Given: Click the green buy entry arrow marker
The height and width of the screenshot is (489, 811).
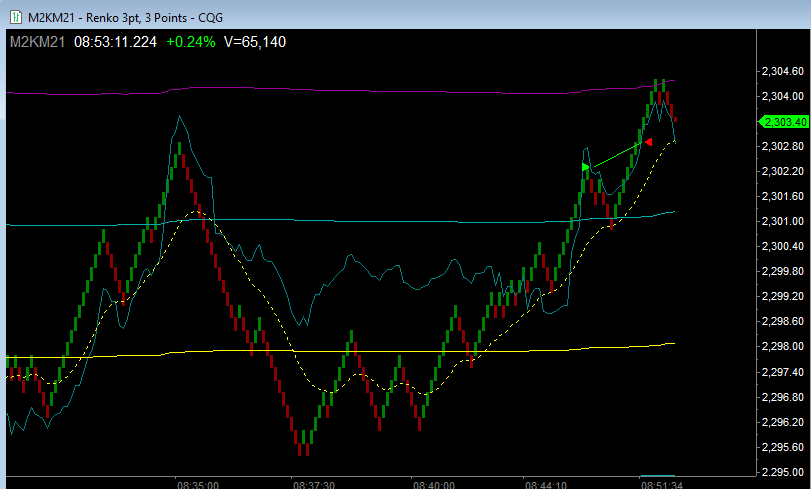Looking at the screenshot, I should click(x=585, y=167).
